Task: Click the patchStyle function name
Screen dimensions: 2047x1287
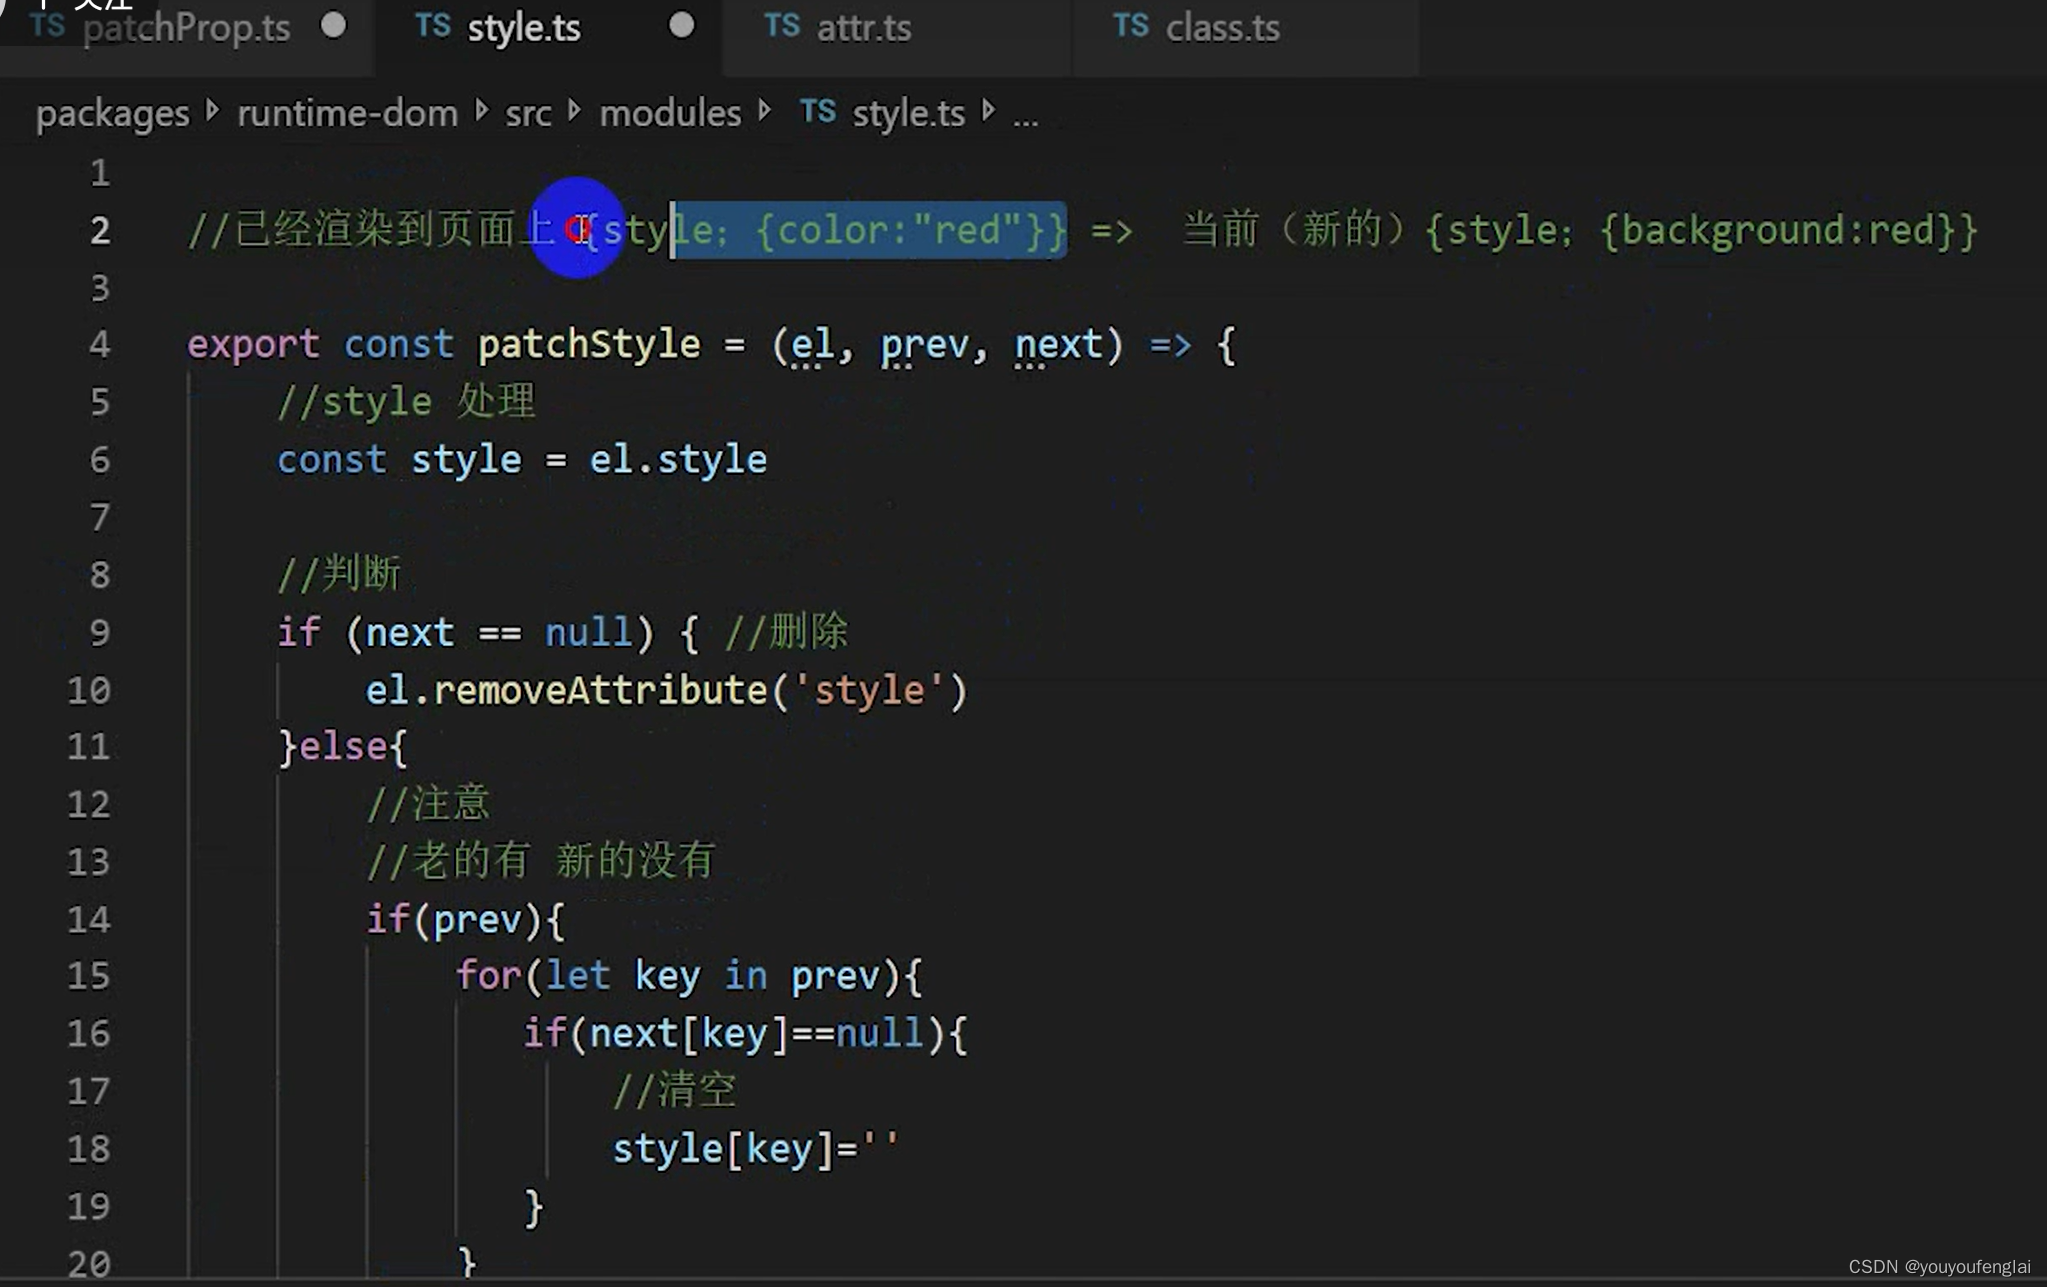Action: [588, 345]
